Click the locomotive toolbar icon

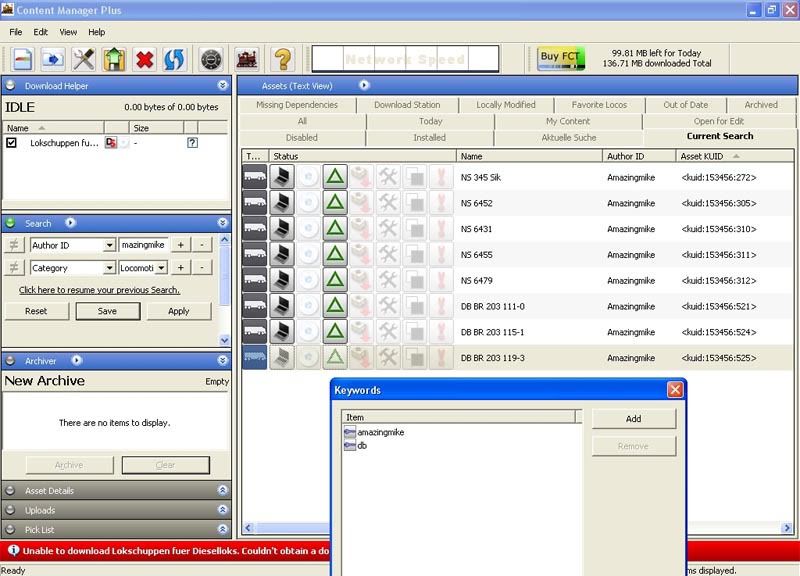pyautogui.click(x=247, y=60)
